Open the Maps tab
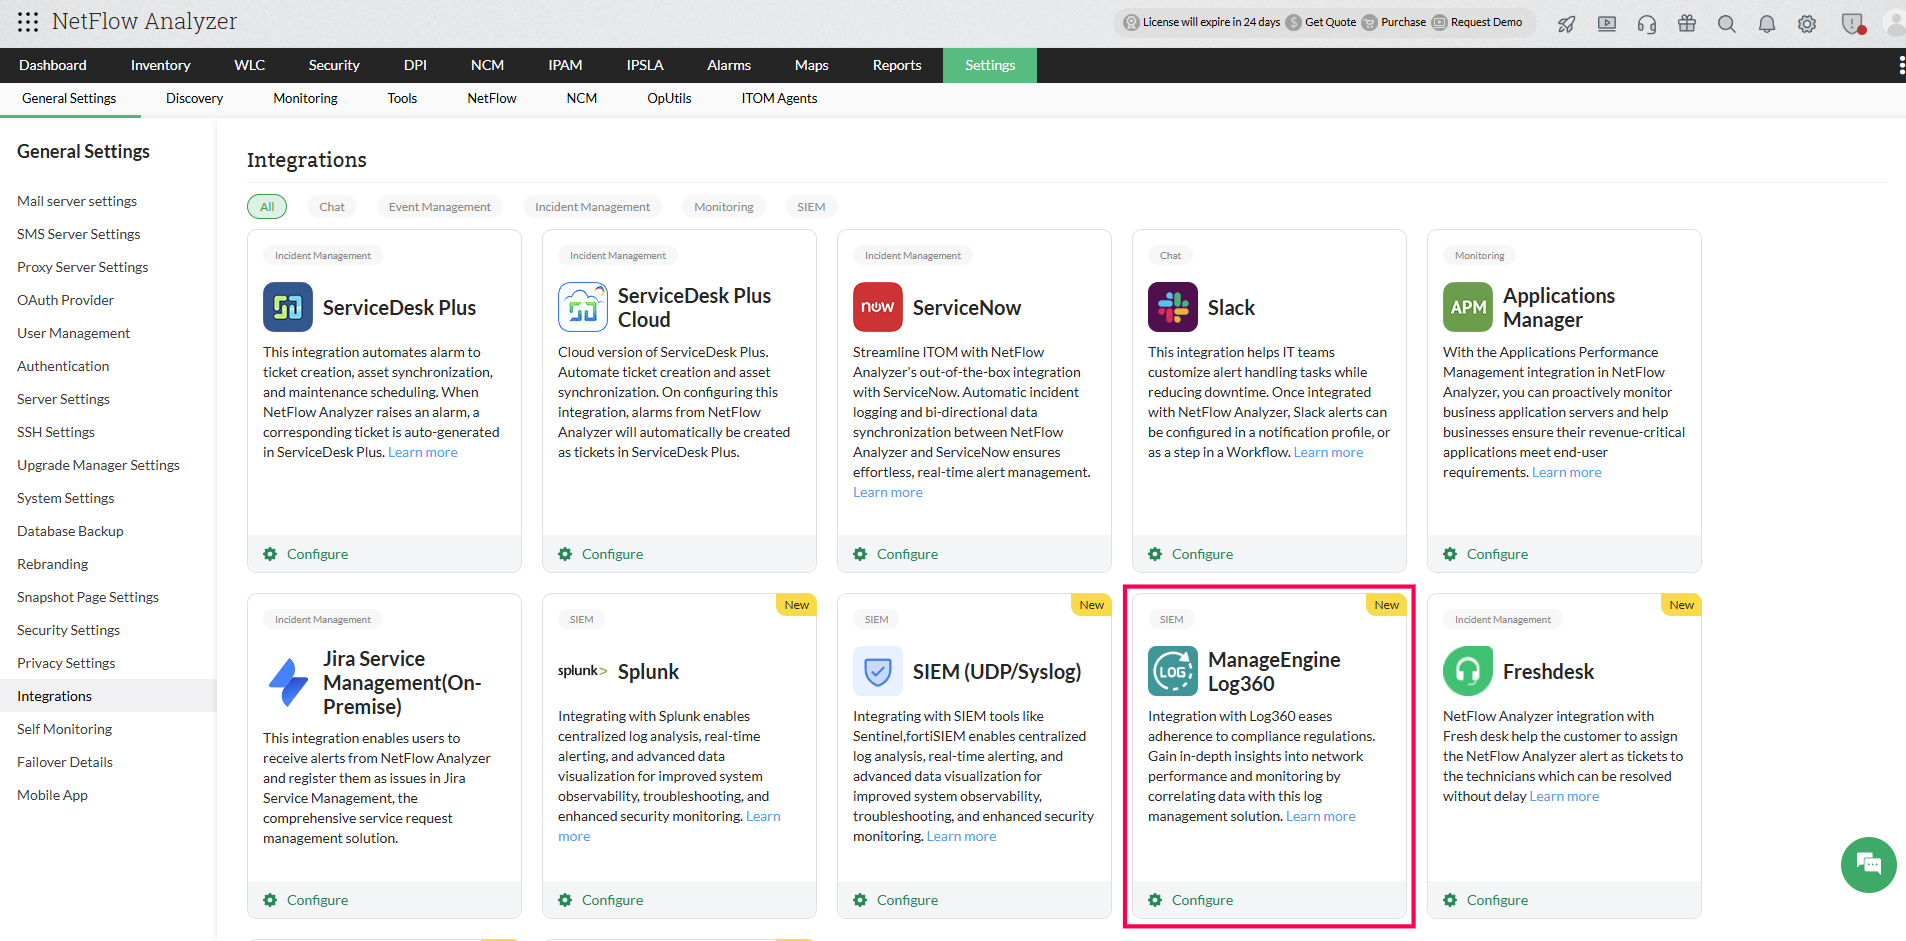Image resolution: width=1906 pixels, height=941 pixels. point(811,65)
